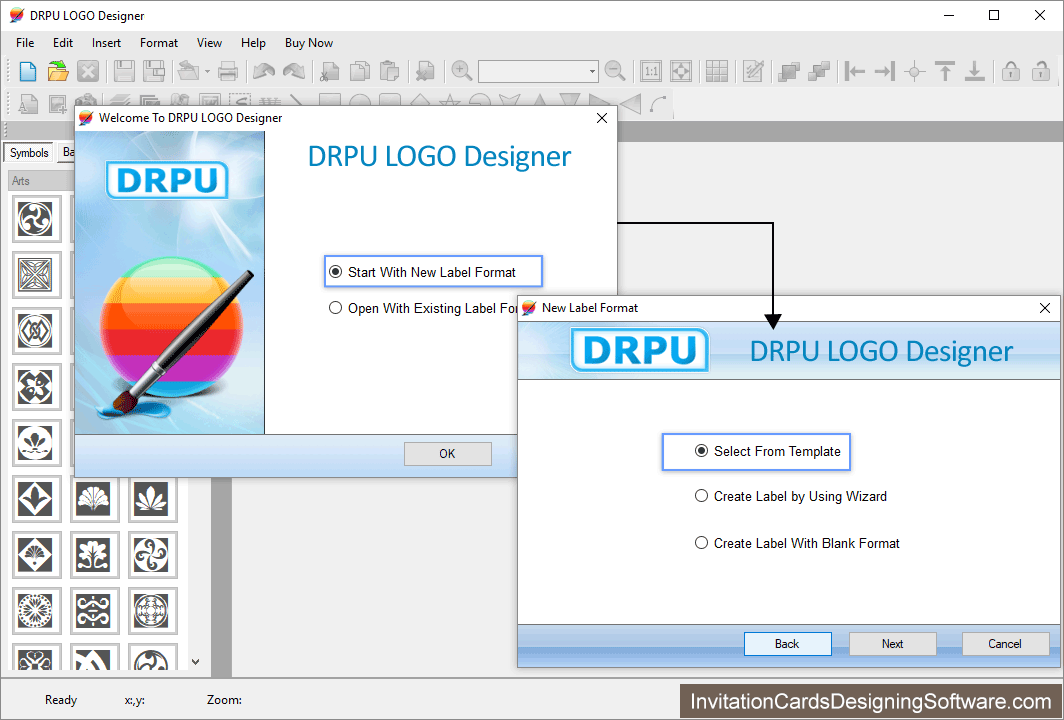This screenshot has height=720, width=1064.
Task: Select Open With Existing Label Format option
Action: click(423, 308)
